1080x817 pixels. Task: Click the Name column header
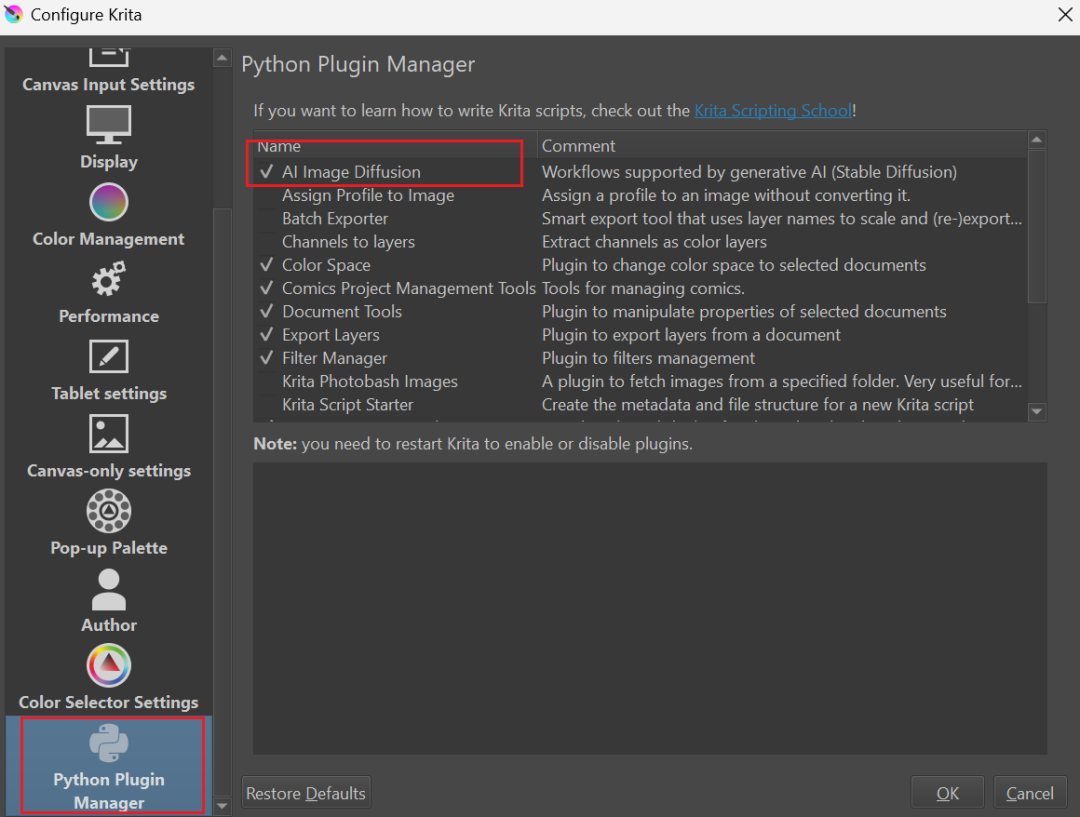point(395,145)
